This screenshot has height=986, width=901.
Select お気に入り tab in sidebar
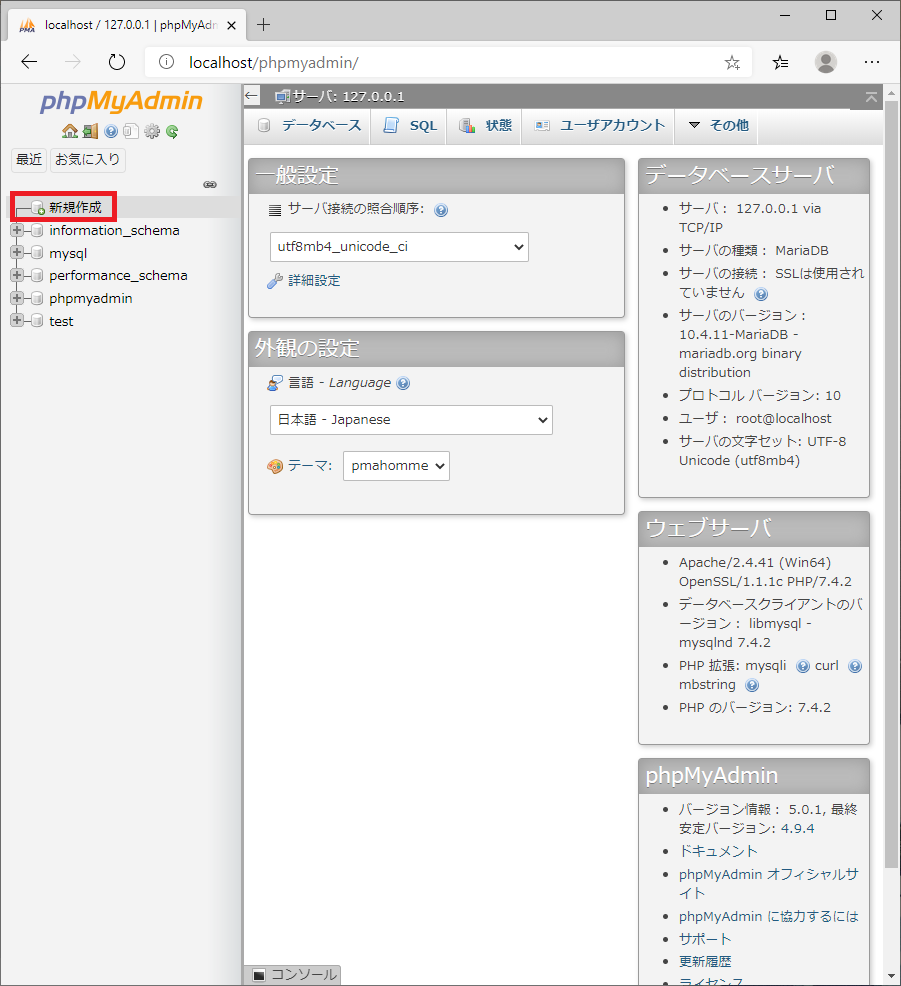[x=87, y=160]
